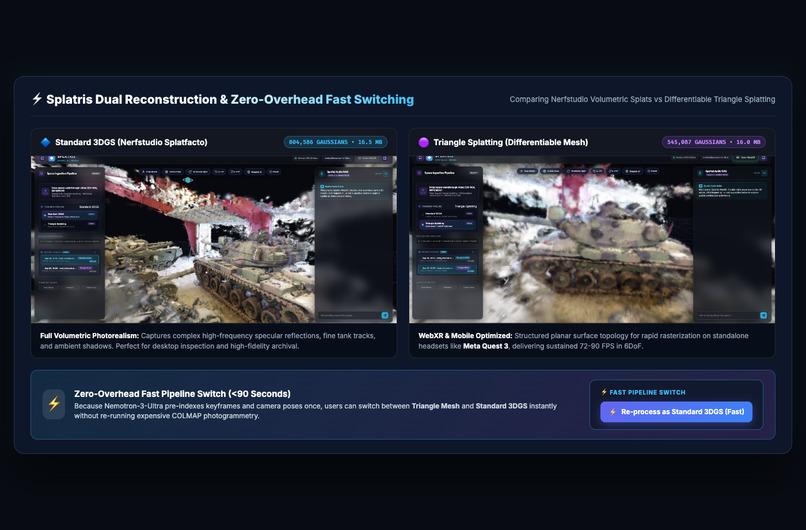806x530 pixels.
Task: Click the purple circle icon beside Triangle Splatting
Action: click(424, 142)
